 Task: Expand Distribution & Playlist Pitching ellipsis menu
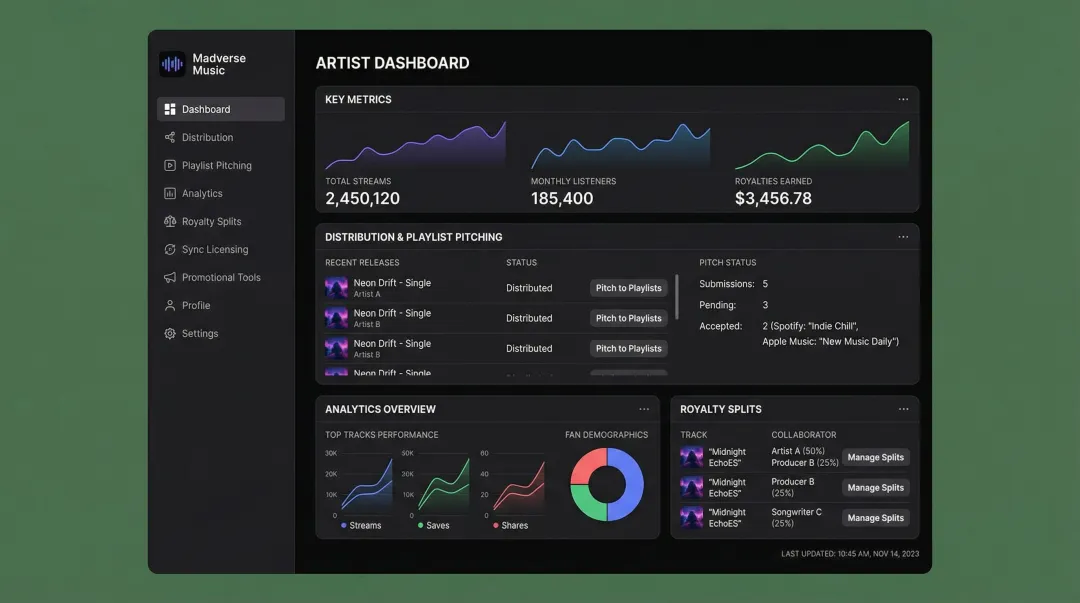(x=903, y=238)
